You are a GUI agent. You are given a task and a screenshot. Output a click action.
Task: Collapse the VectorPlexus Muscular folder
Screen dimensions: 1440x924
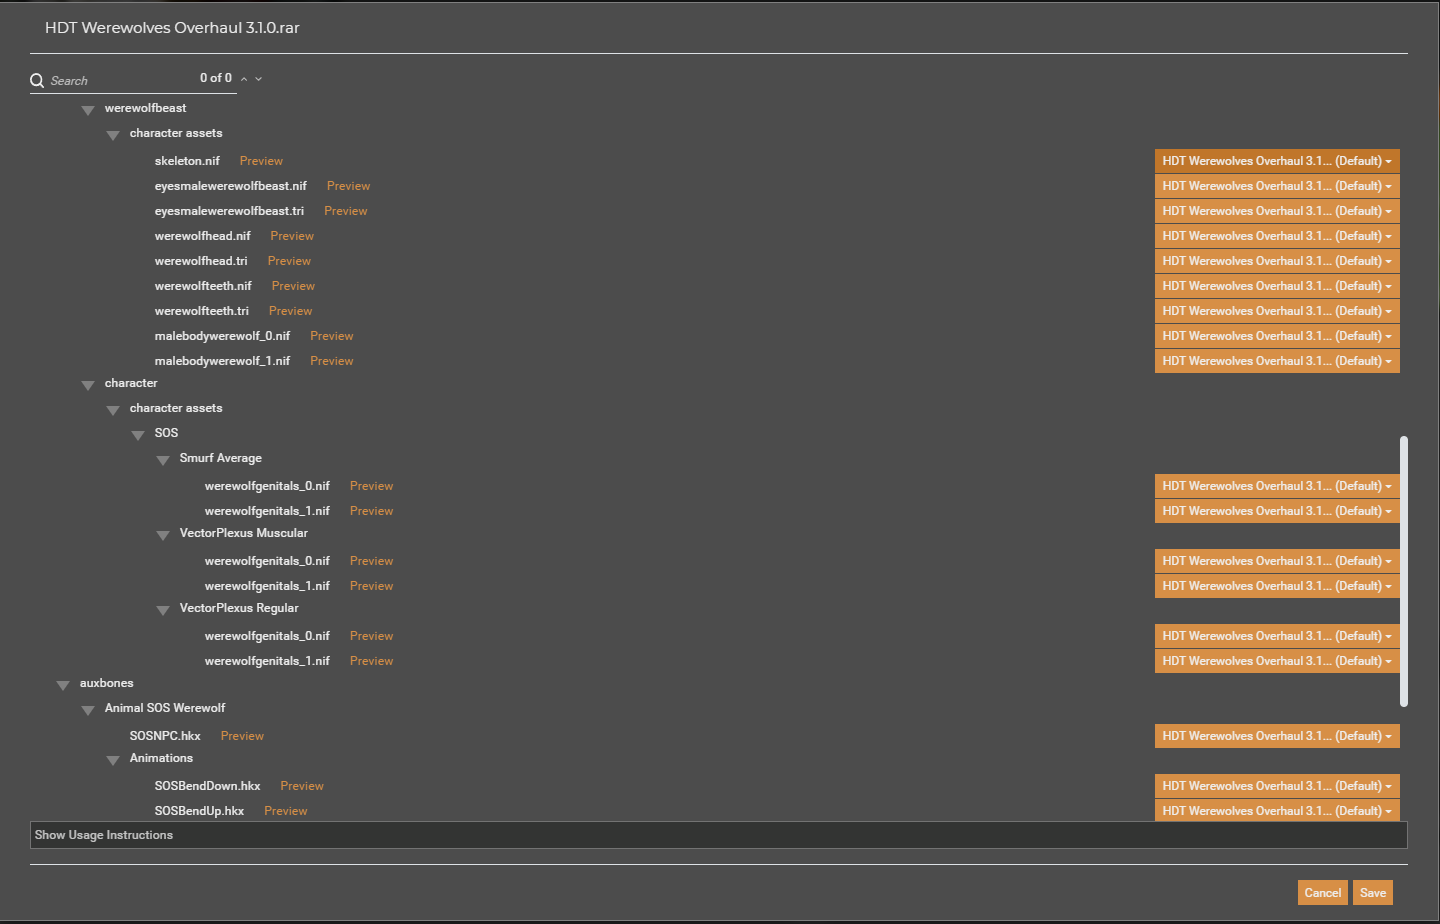[x=163, y=535]
